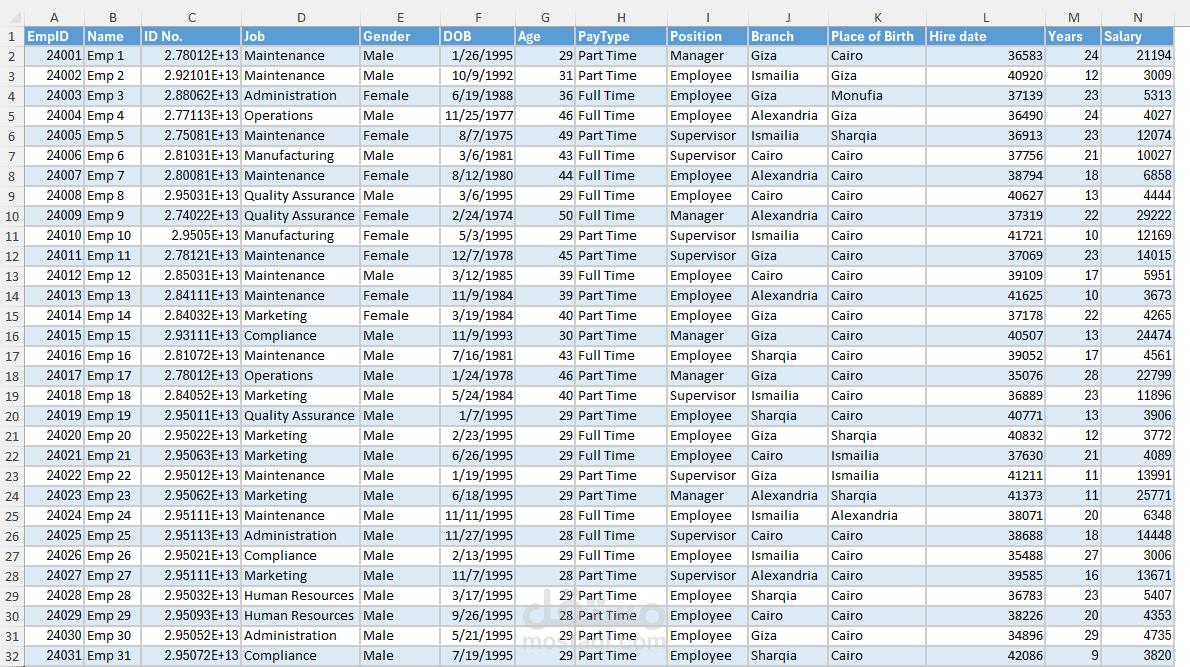Select PayType cell for Emp 12
Viewport: 1190px width, 667px height.
(621, 275)
